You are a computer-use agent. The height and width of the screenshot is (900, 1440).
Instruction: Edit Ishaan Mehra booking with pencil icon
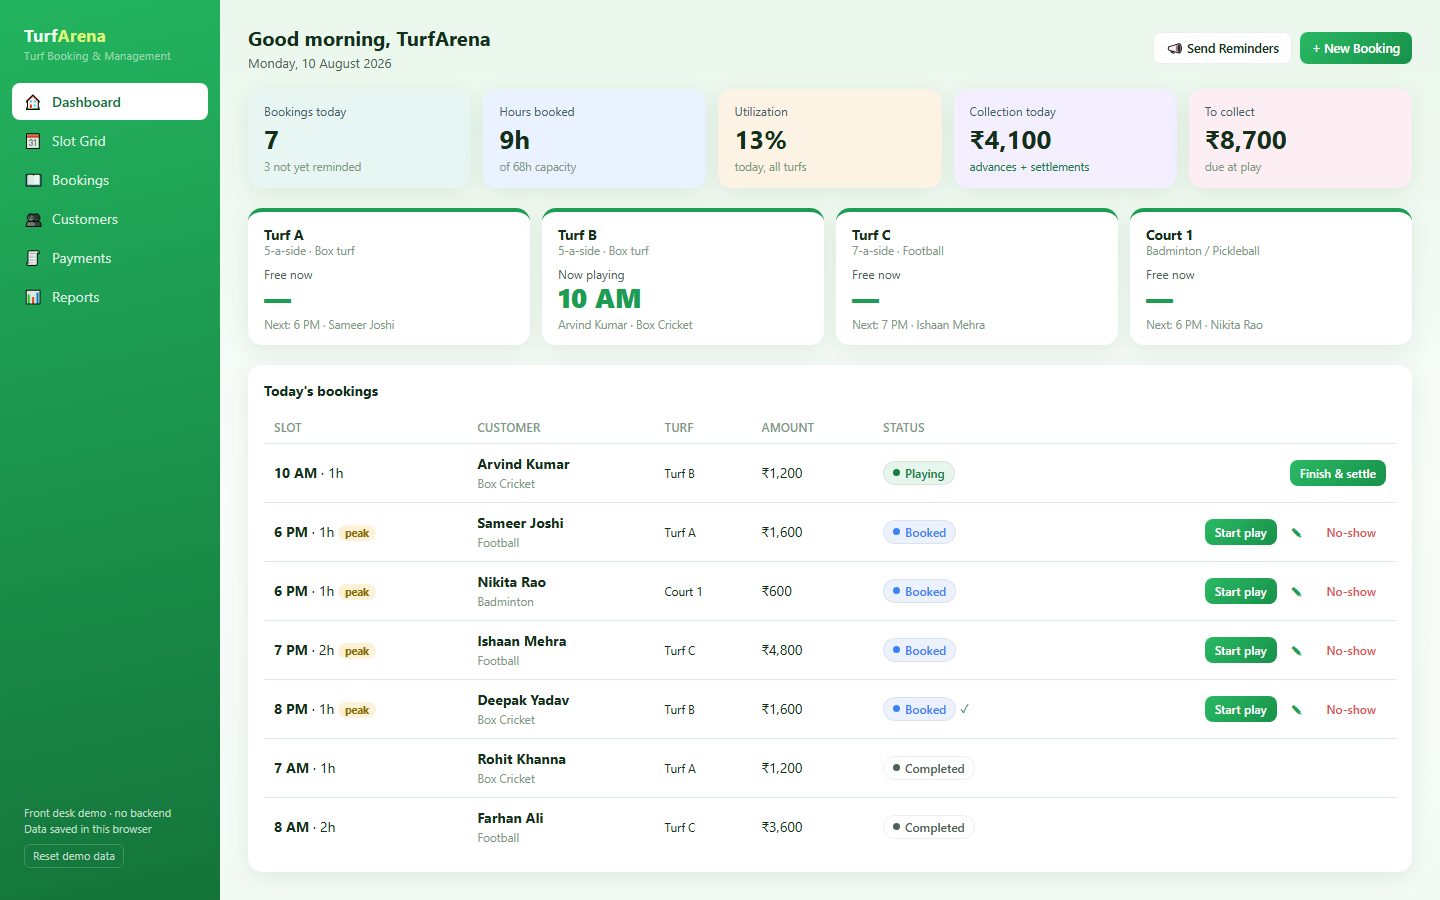[x=1296, y=651]
